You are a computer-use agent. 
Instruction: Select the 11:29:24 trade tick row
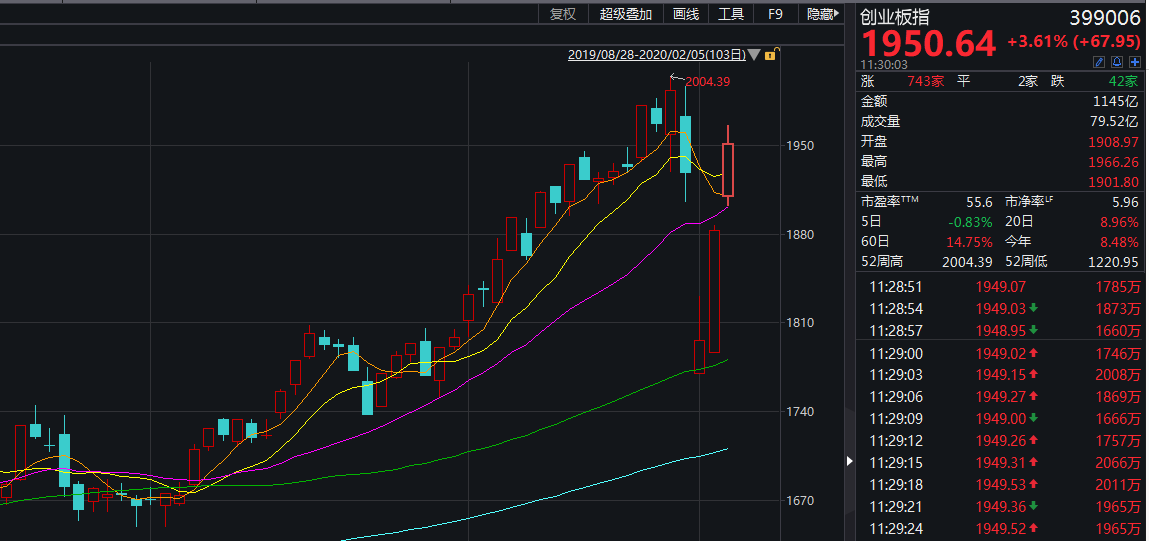click(1002, 528)
